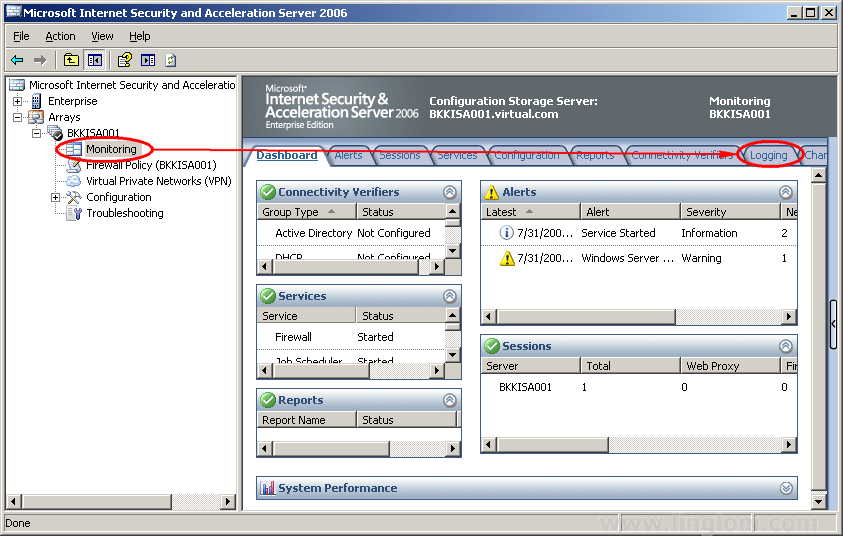Collapse the Services panel
The width and height of the screenshot is (843, 536).
[x=450, y=296]
